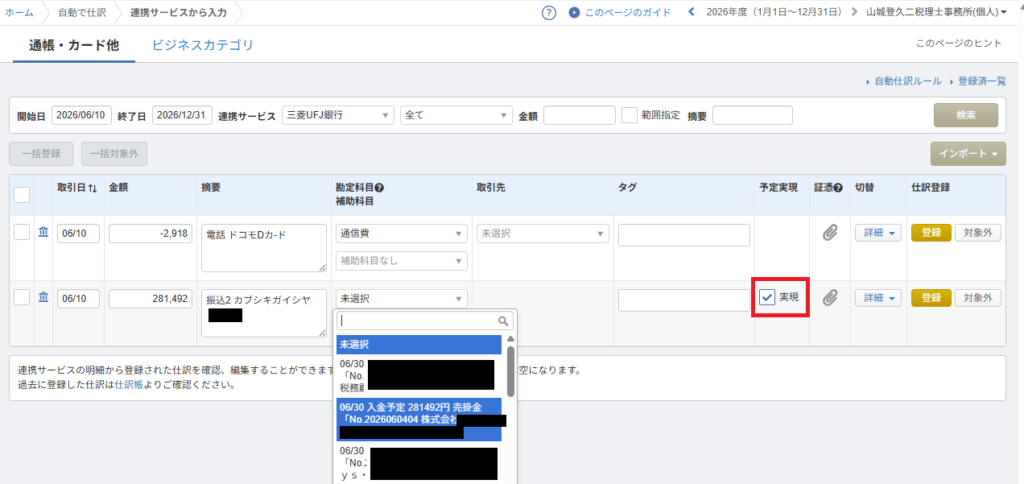Click tag field in 281,492 row
This screenshot has width=1024, height=484.
684,300
